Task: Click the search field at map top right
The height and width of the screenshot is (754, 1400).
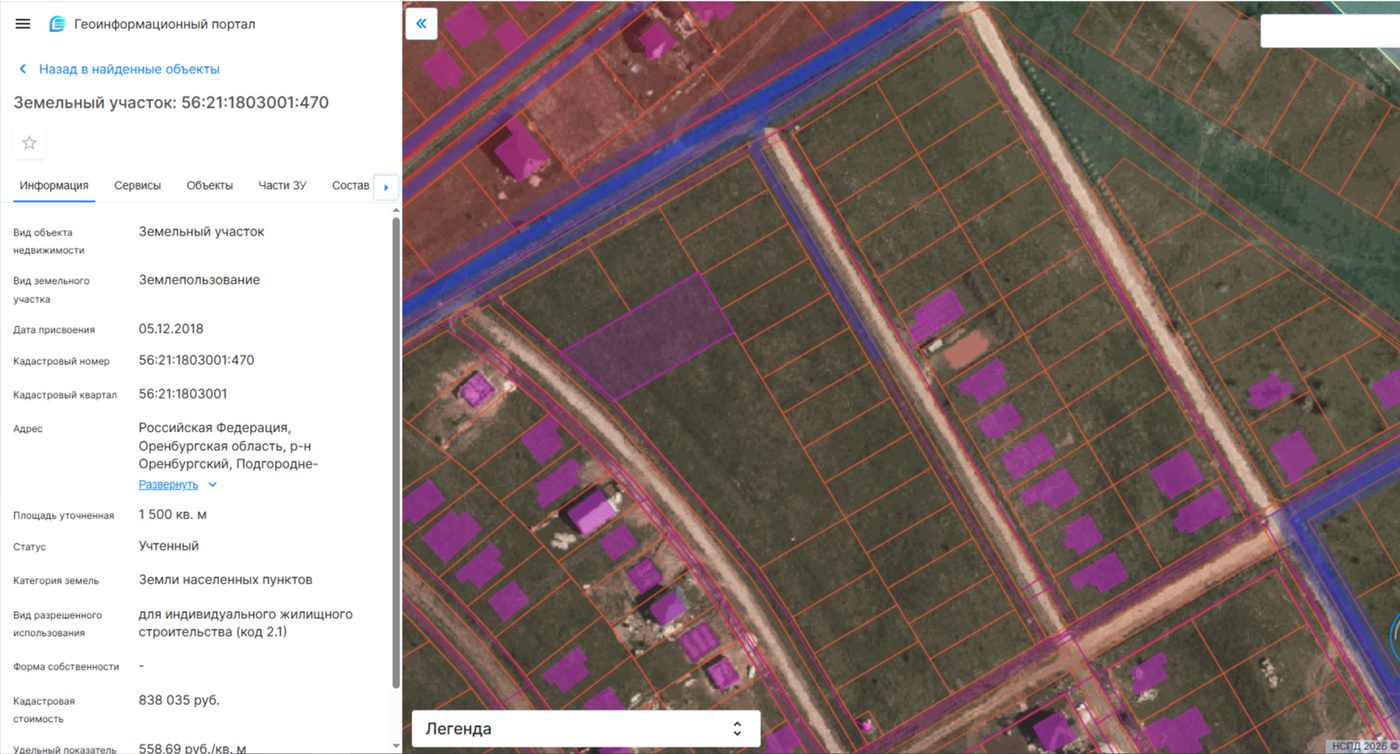Action: (x=1330, y=31)
